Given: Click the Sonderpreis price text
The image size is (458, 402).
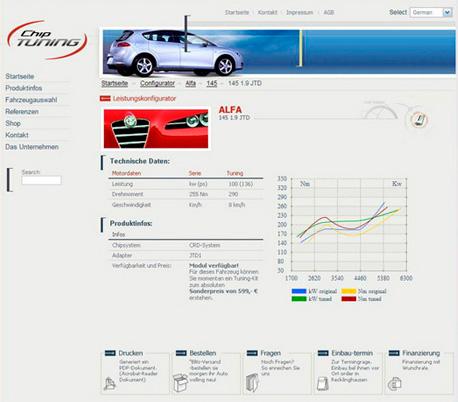Looking at the screenshot, I should click(x=223, y=291).
